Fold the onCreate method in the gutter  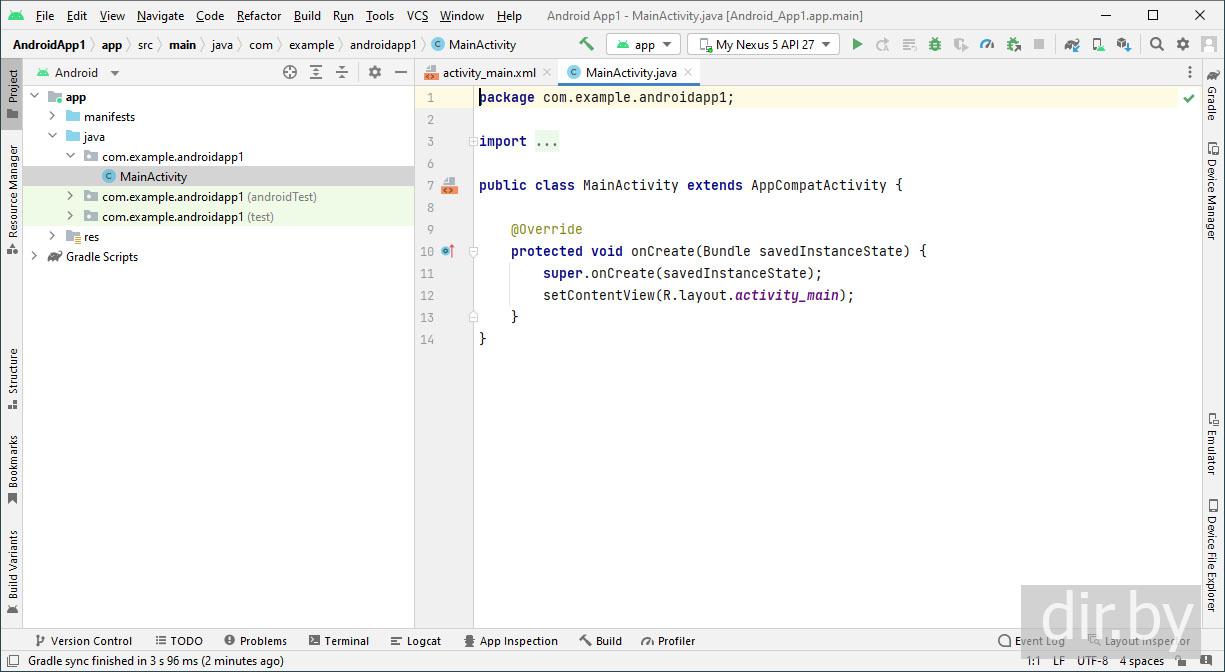click(473, 252)
